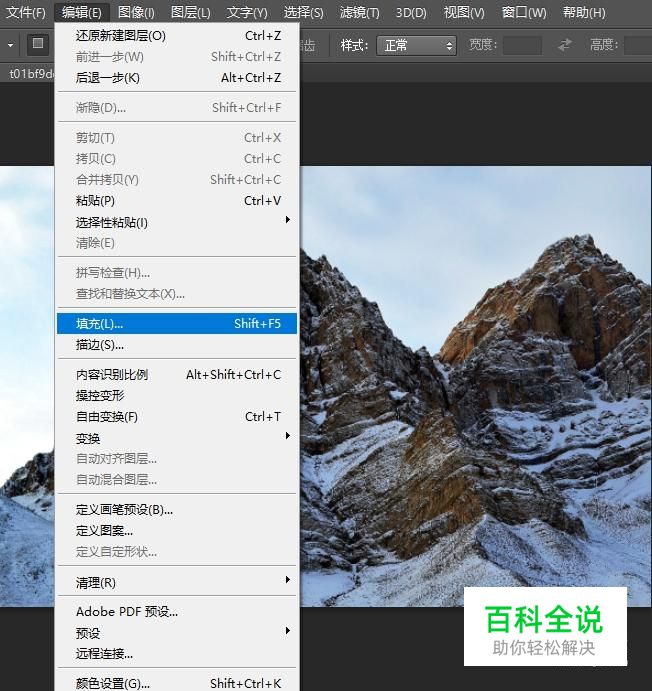Click the new selection square icon
The width and height of the screenshot is (652, 691).
coord(38,45)
